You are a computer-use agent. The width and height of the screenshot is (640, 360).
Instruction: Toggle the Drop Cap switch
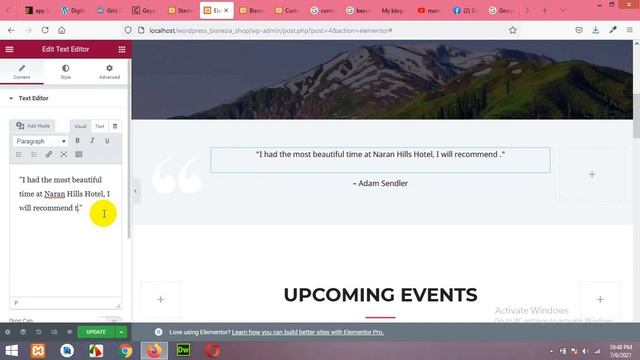point(109,320)
